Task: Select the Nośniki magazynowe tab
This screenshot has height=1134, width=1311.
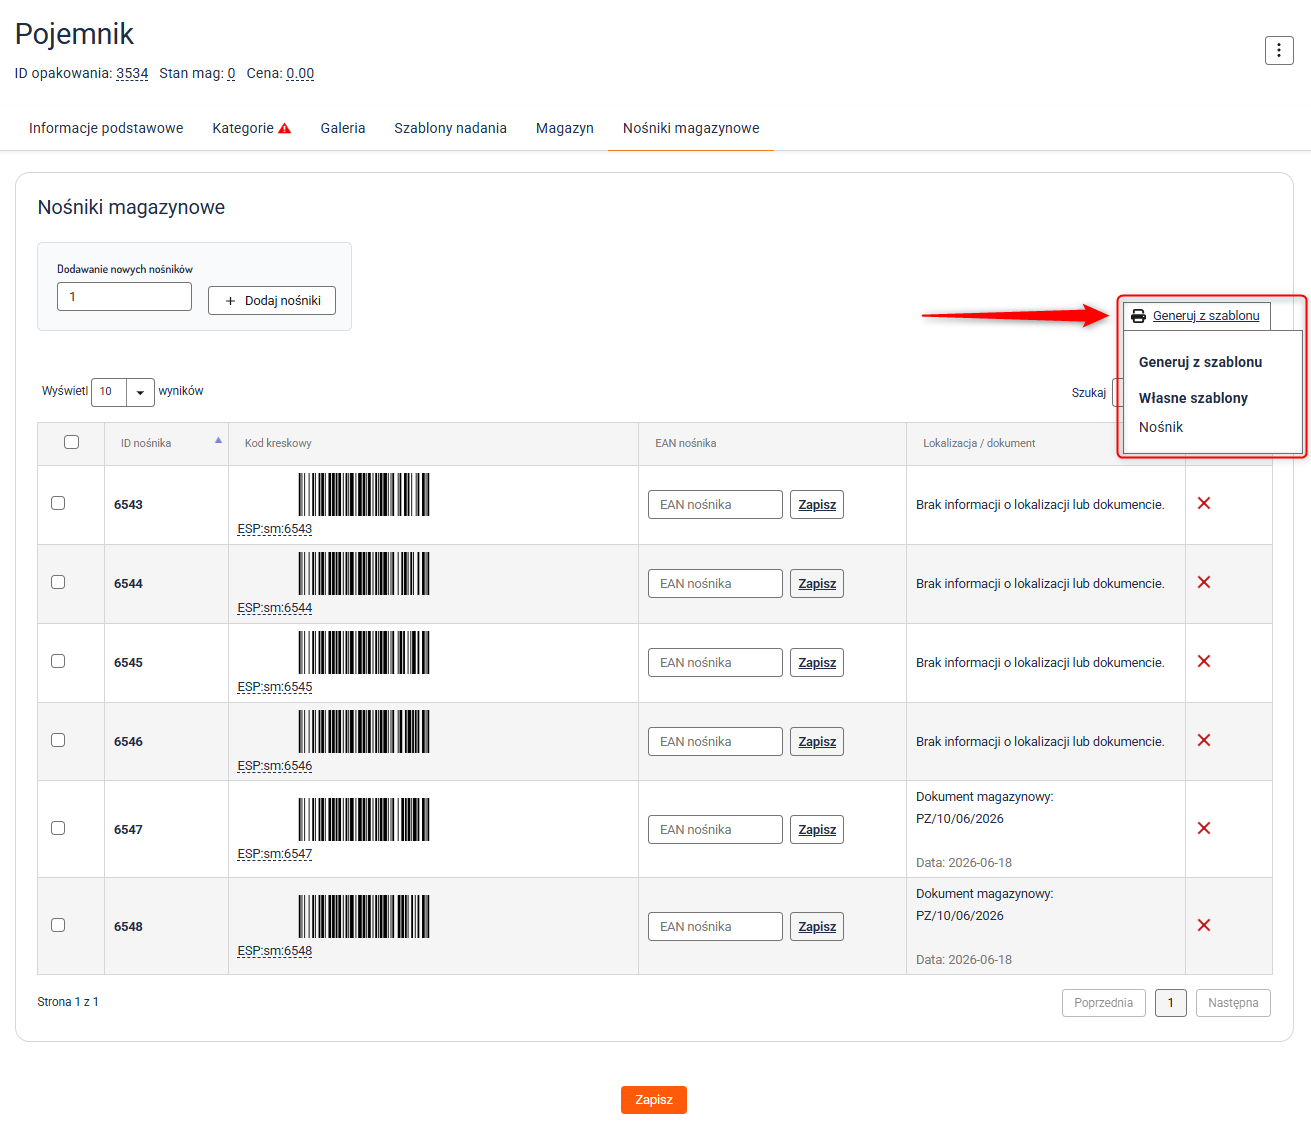Action: tap(691, 128)
